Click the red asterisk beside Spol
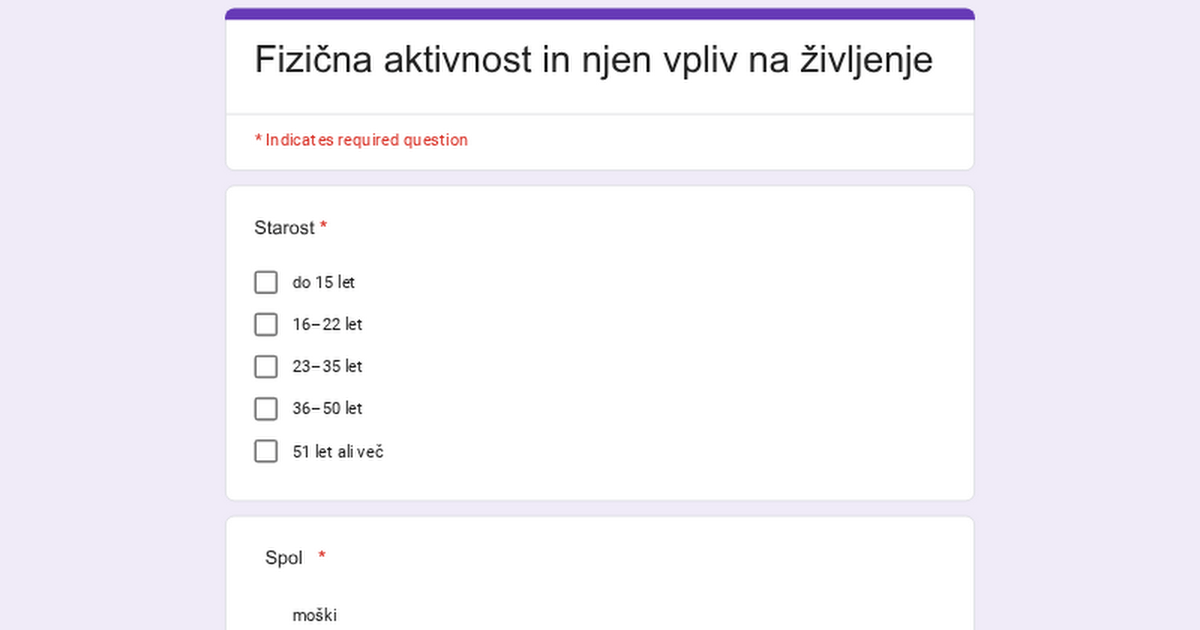This screenshot has height=630, width=1200. pos(322,557)
